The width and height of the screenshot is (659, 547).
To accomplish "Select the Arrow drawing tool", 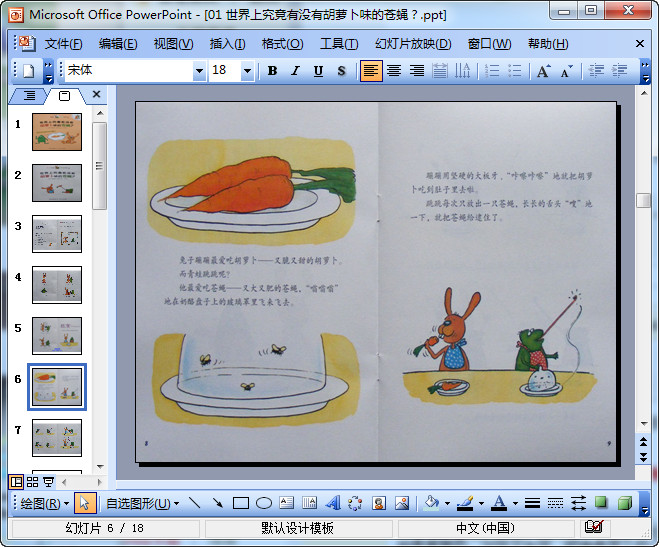I will tap(217, 503).
